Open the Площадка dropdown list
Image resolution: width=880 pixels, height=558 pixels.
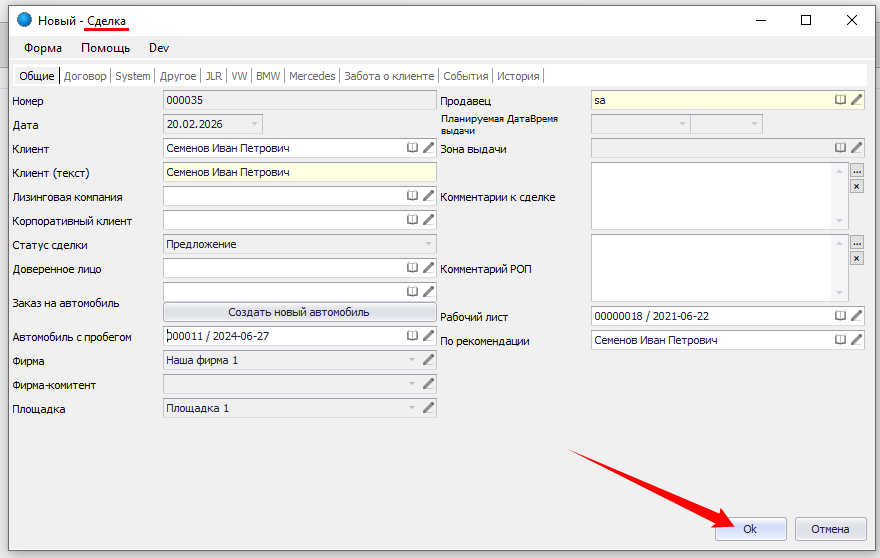[x=411, y=408]
